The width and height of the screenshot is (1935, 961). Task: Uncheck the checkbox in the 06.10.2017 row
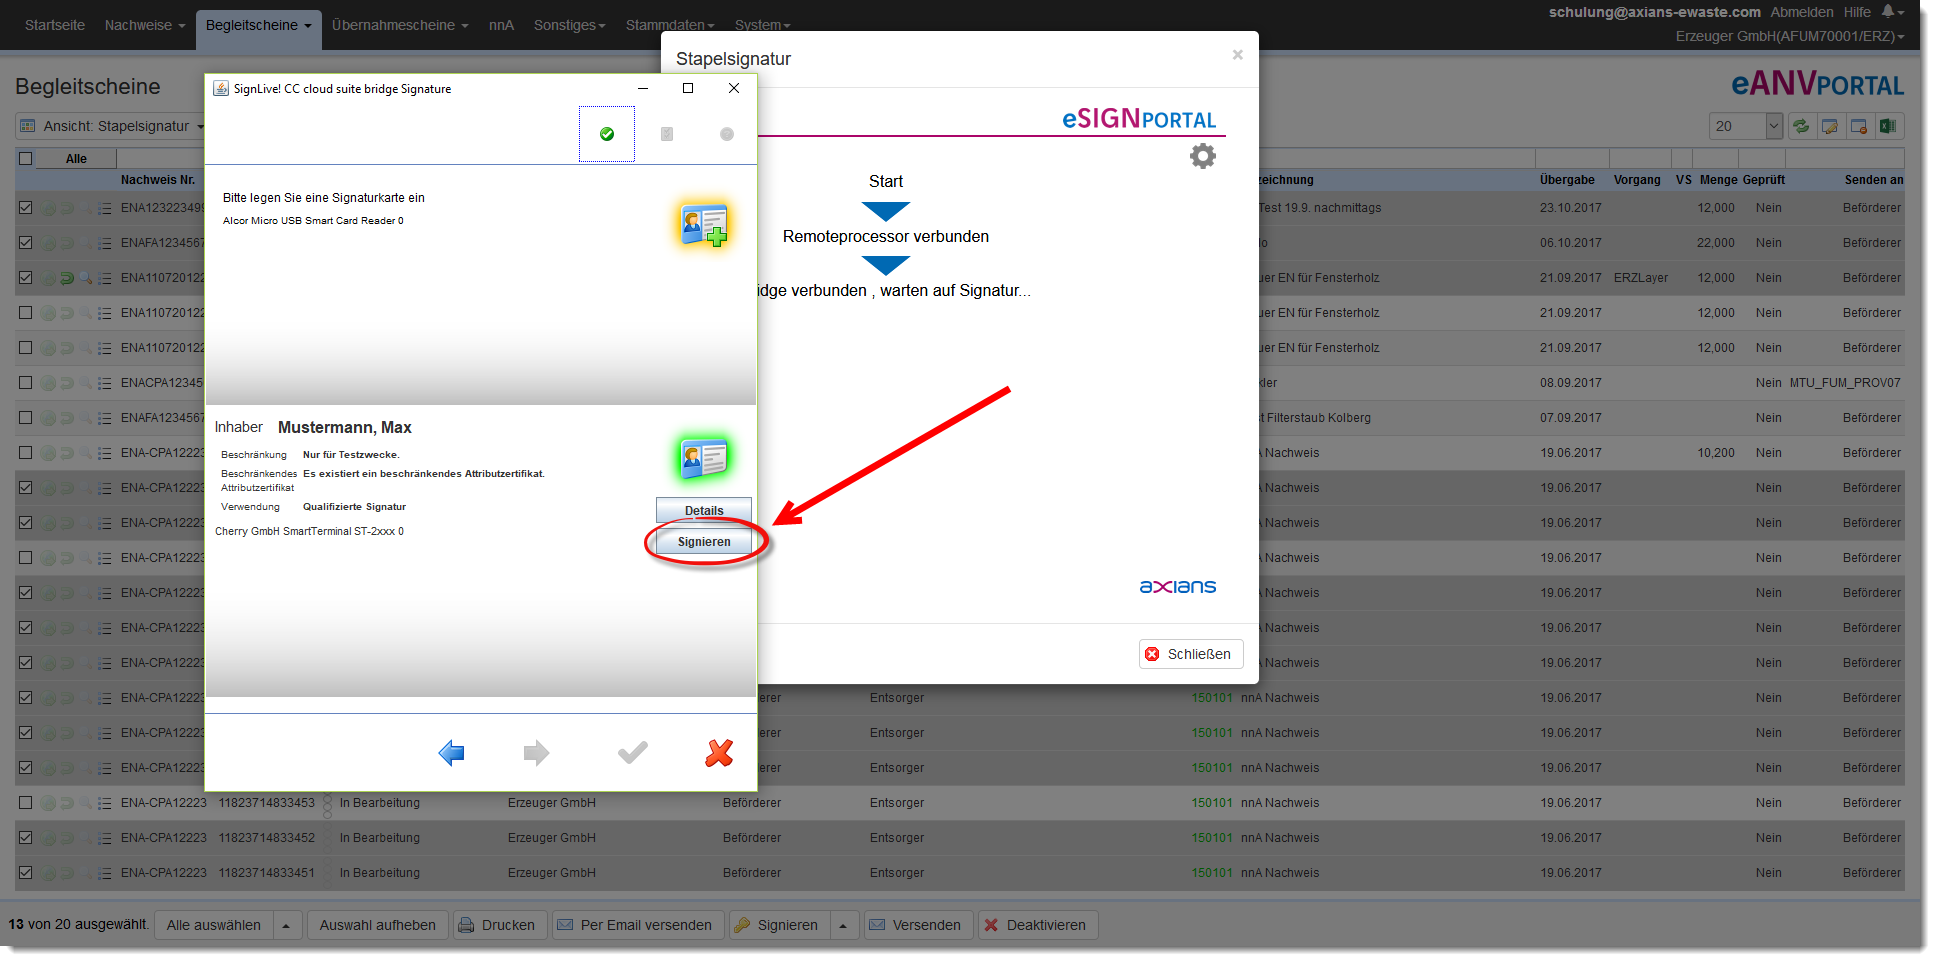pos(26,243)
